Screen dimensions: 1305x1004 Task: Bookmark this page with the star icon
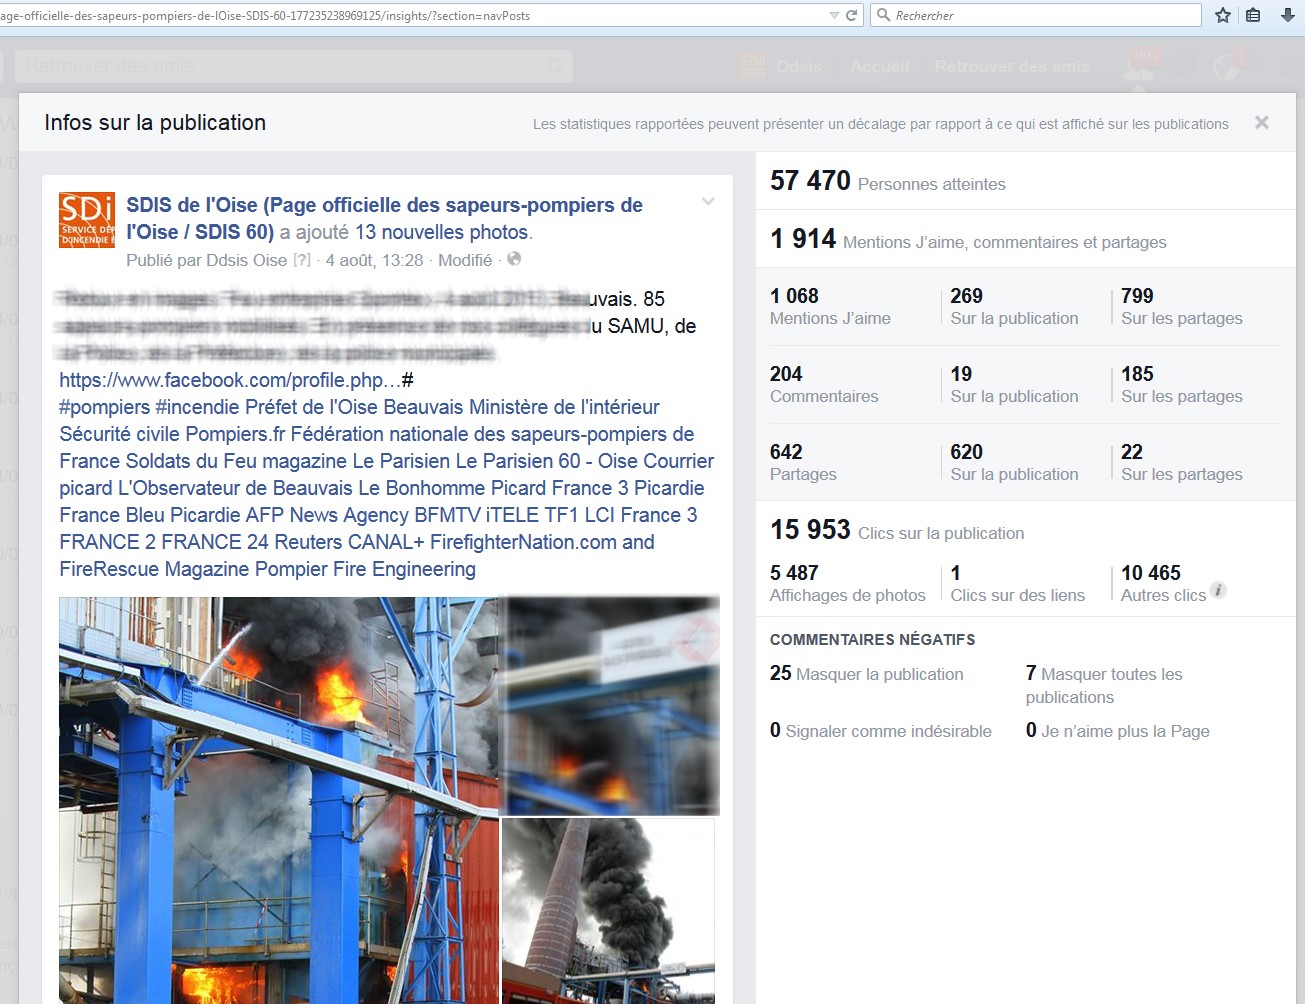1222,15
